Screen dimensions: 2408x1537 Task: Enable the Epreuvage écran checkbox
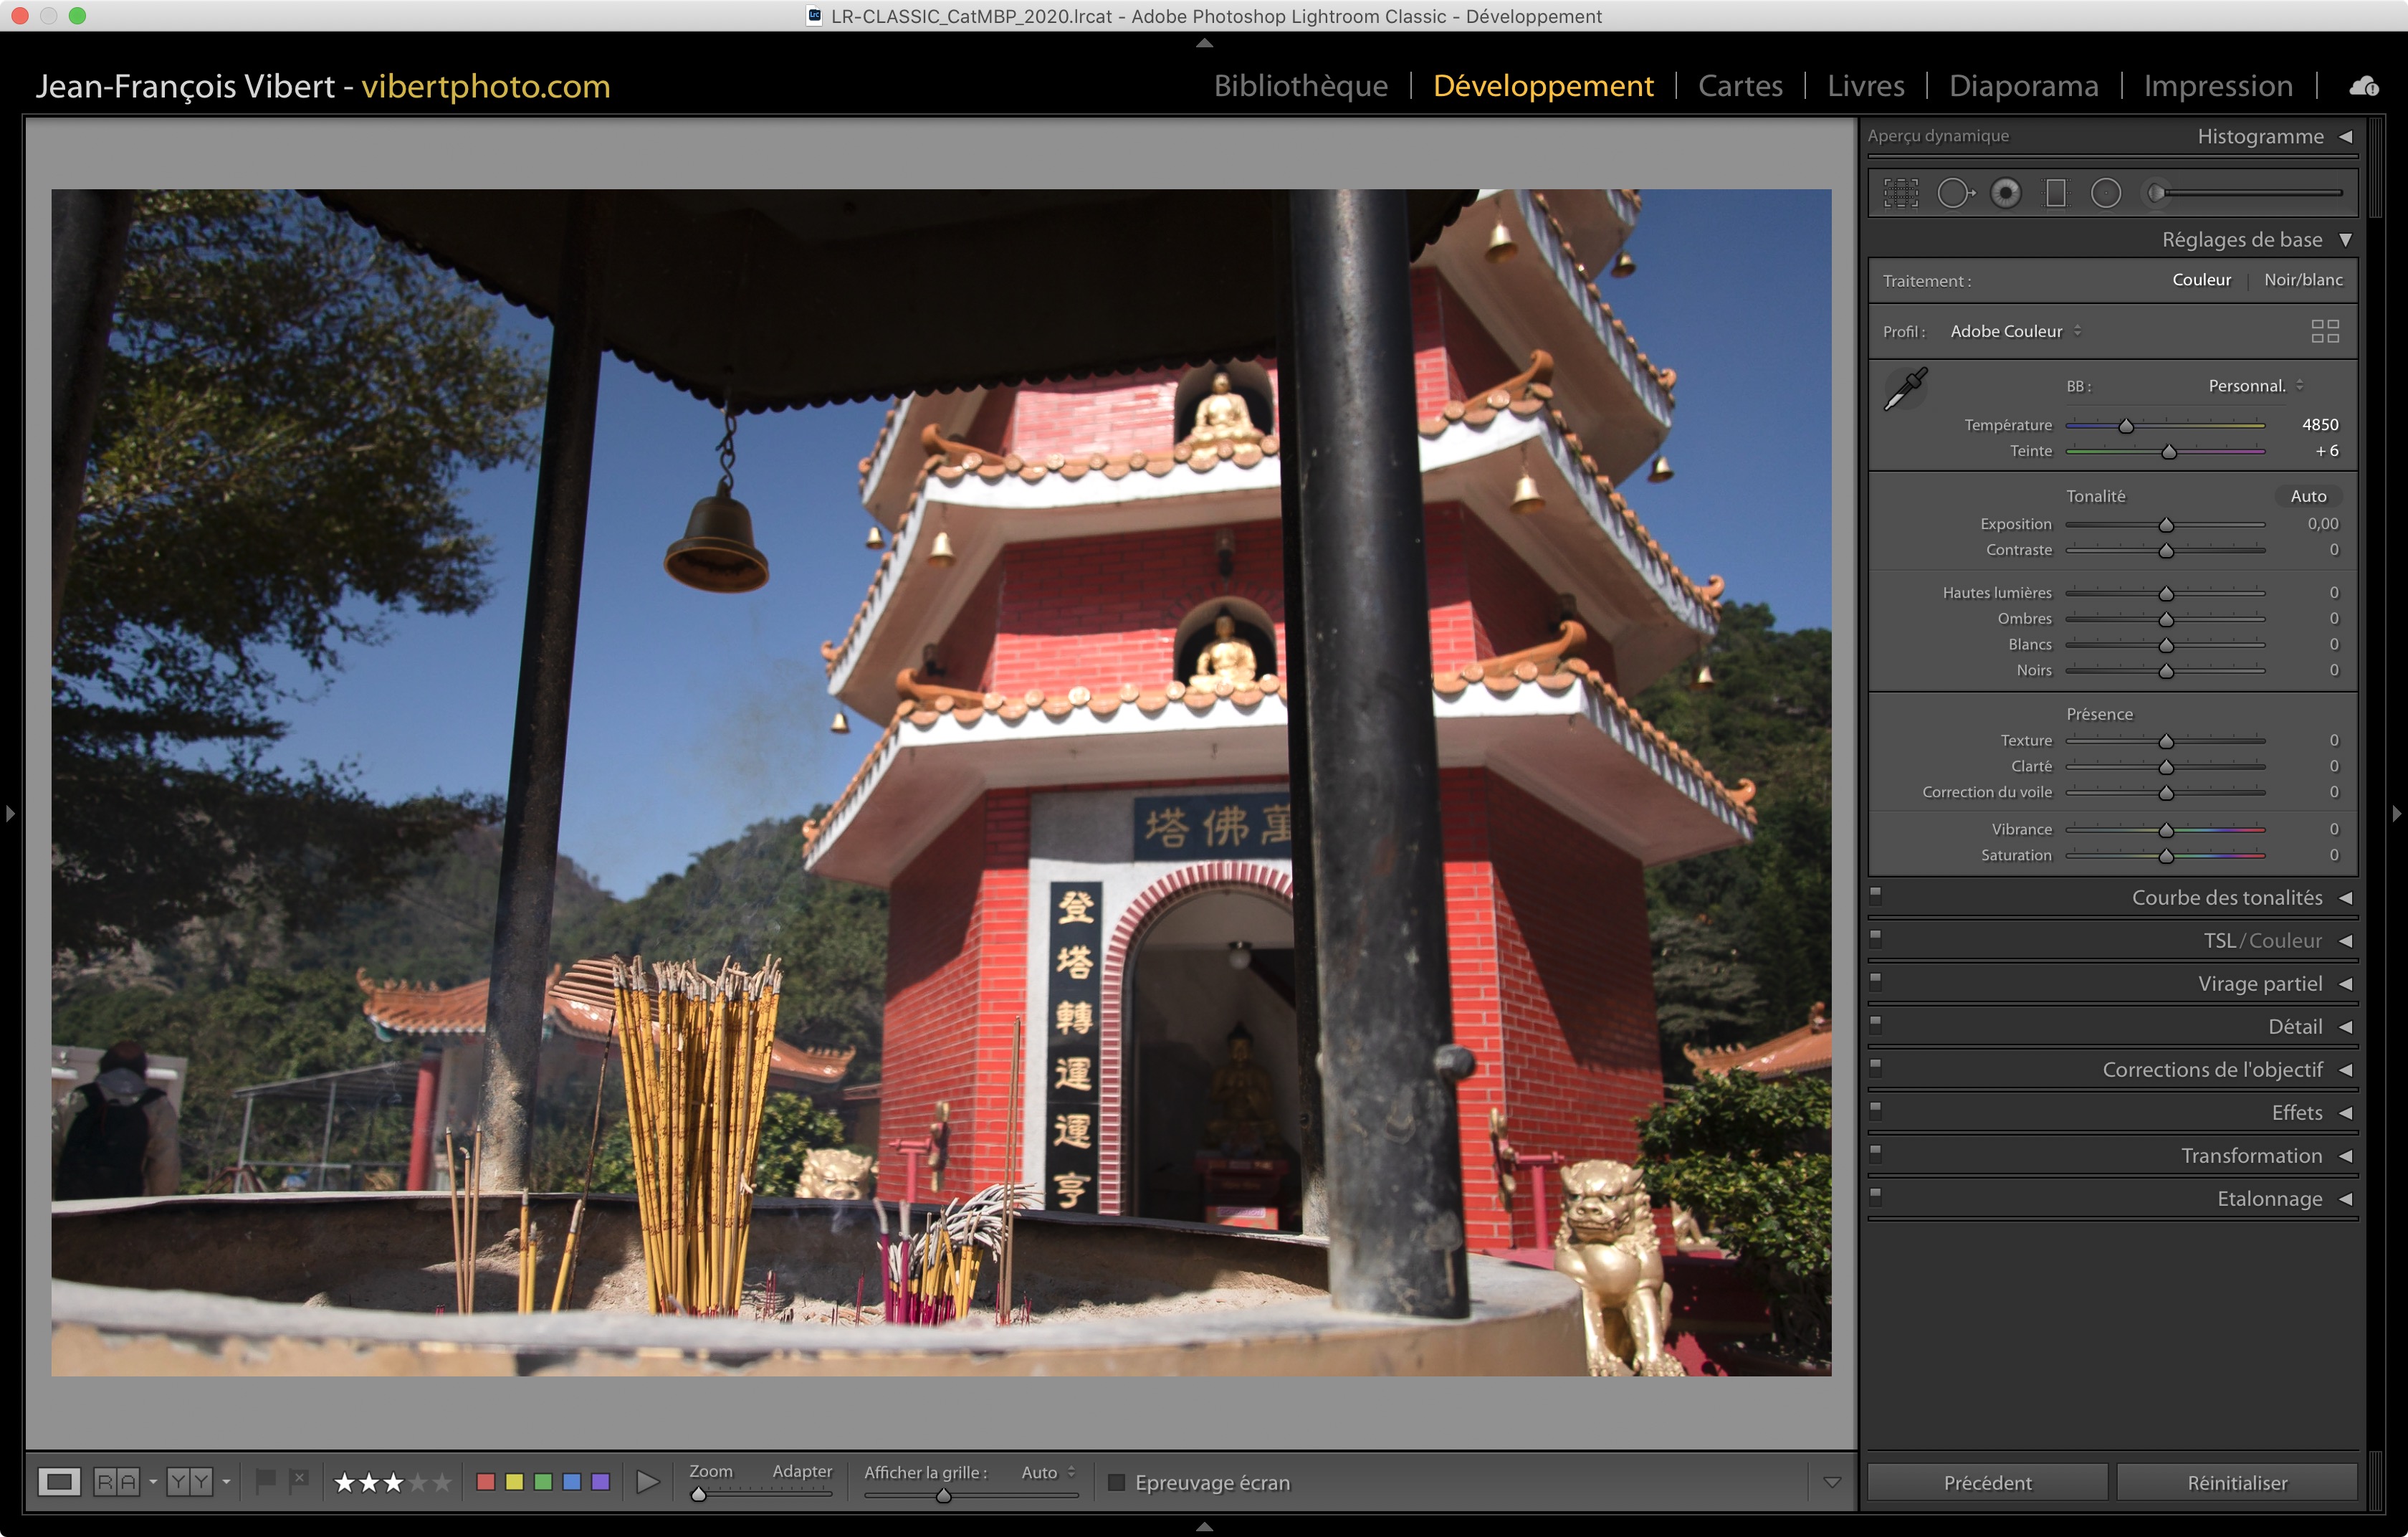coord(1117,1482)
